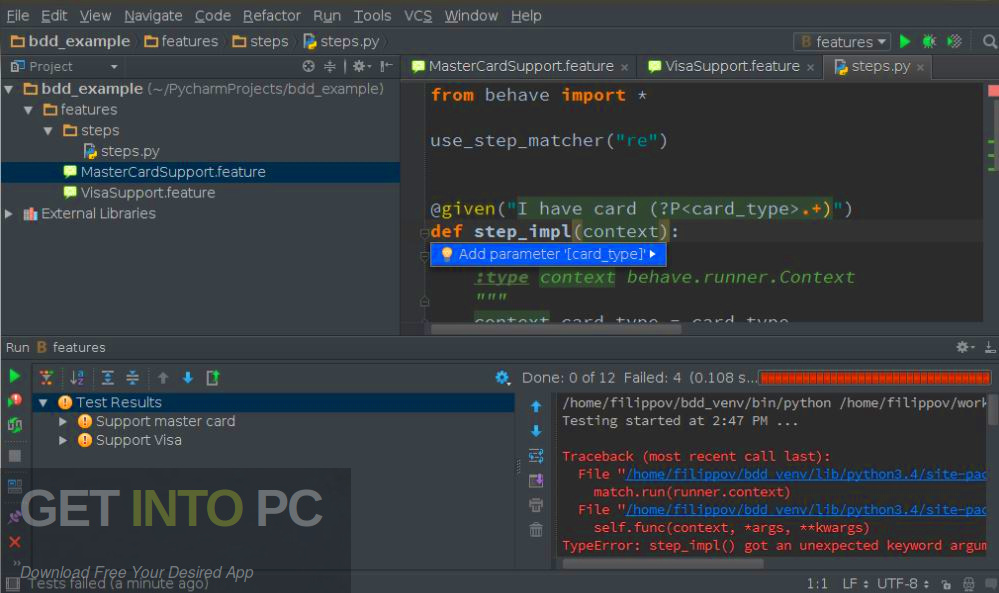The height and width of the screenshot is (593, 999).
Task: Expand Support Visa test node
Action: point(63,441)
